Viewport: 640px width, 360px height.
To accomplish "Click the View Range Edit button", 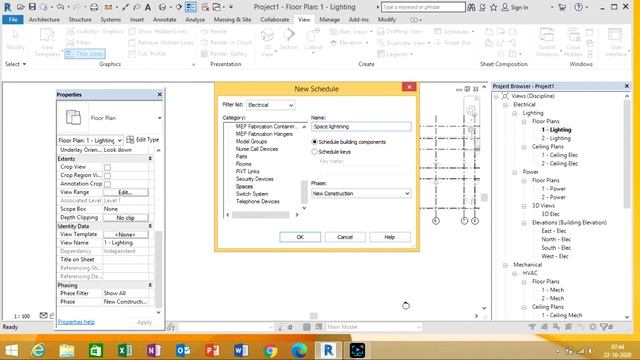I will [125, 192].
